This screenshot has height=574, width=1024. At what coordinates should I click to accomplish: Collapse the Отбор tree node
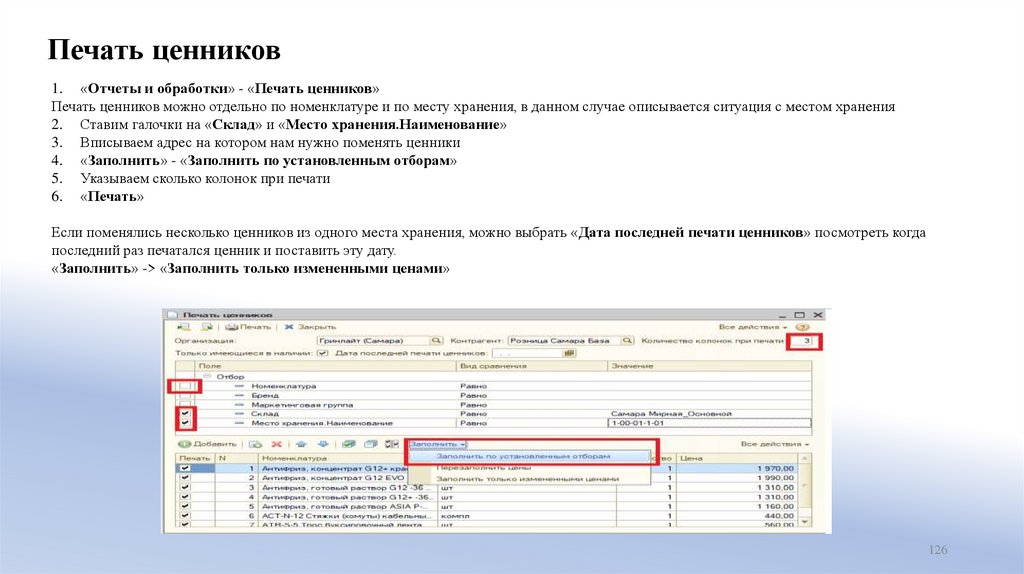click(x=207, y=377)
